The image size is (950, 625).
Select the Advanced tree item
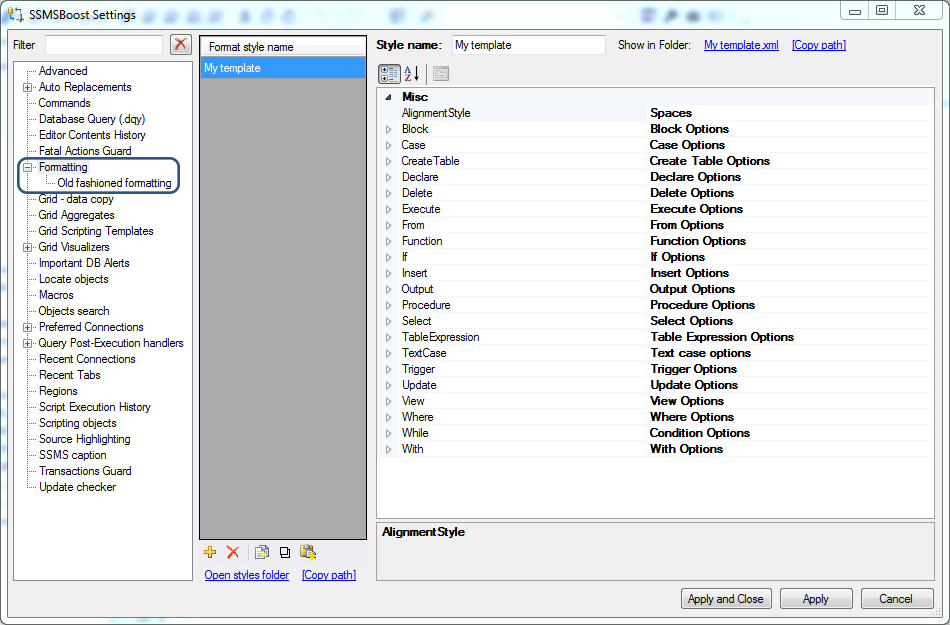coord(63,71)
